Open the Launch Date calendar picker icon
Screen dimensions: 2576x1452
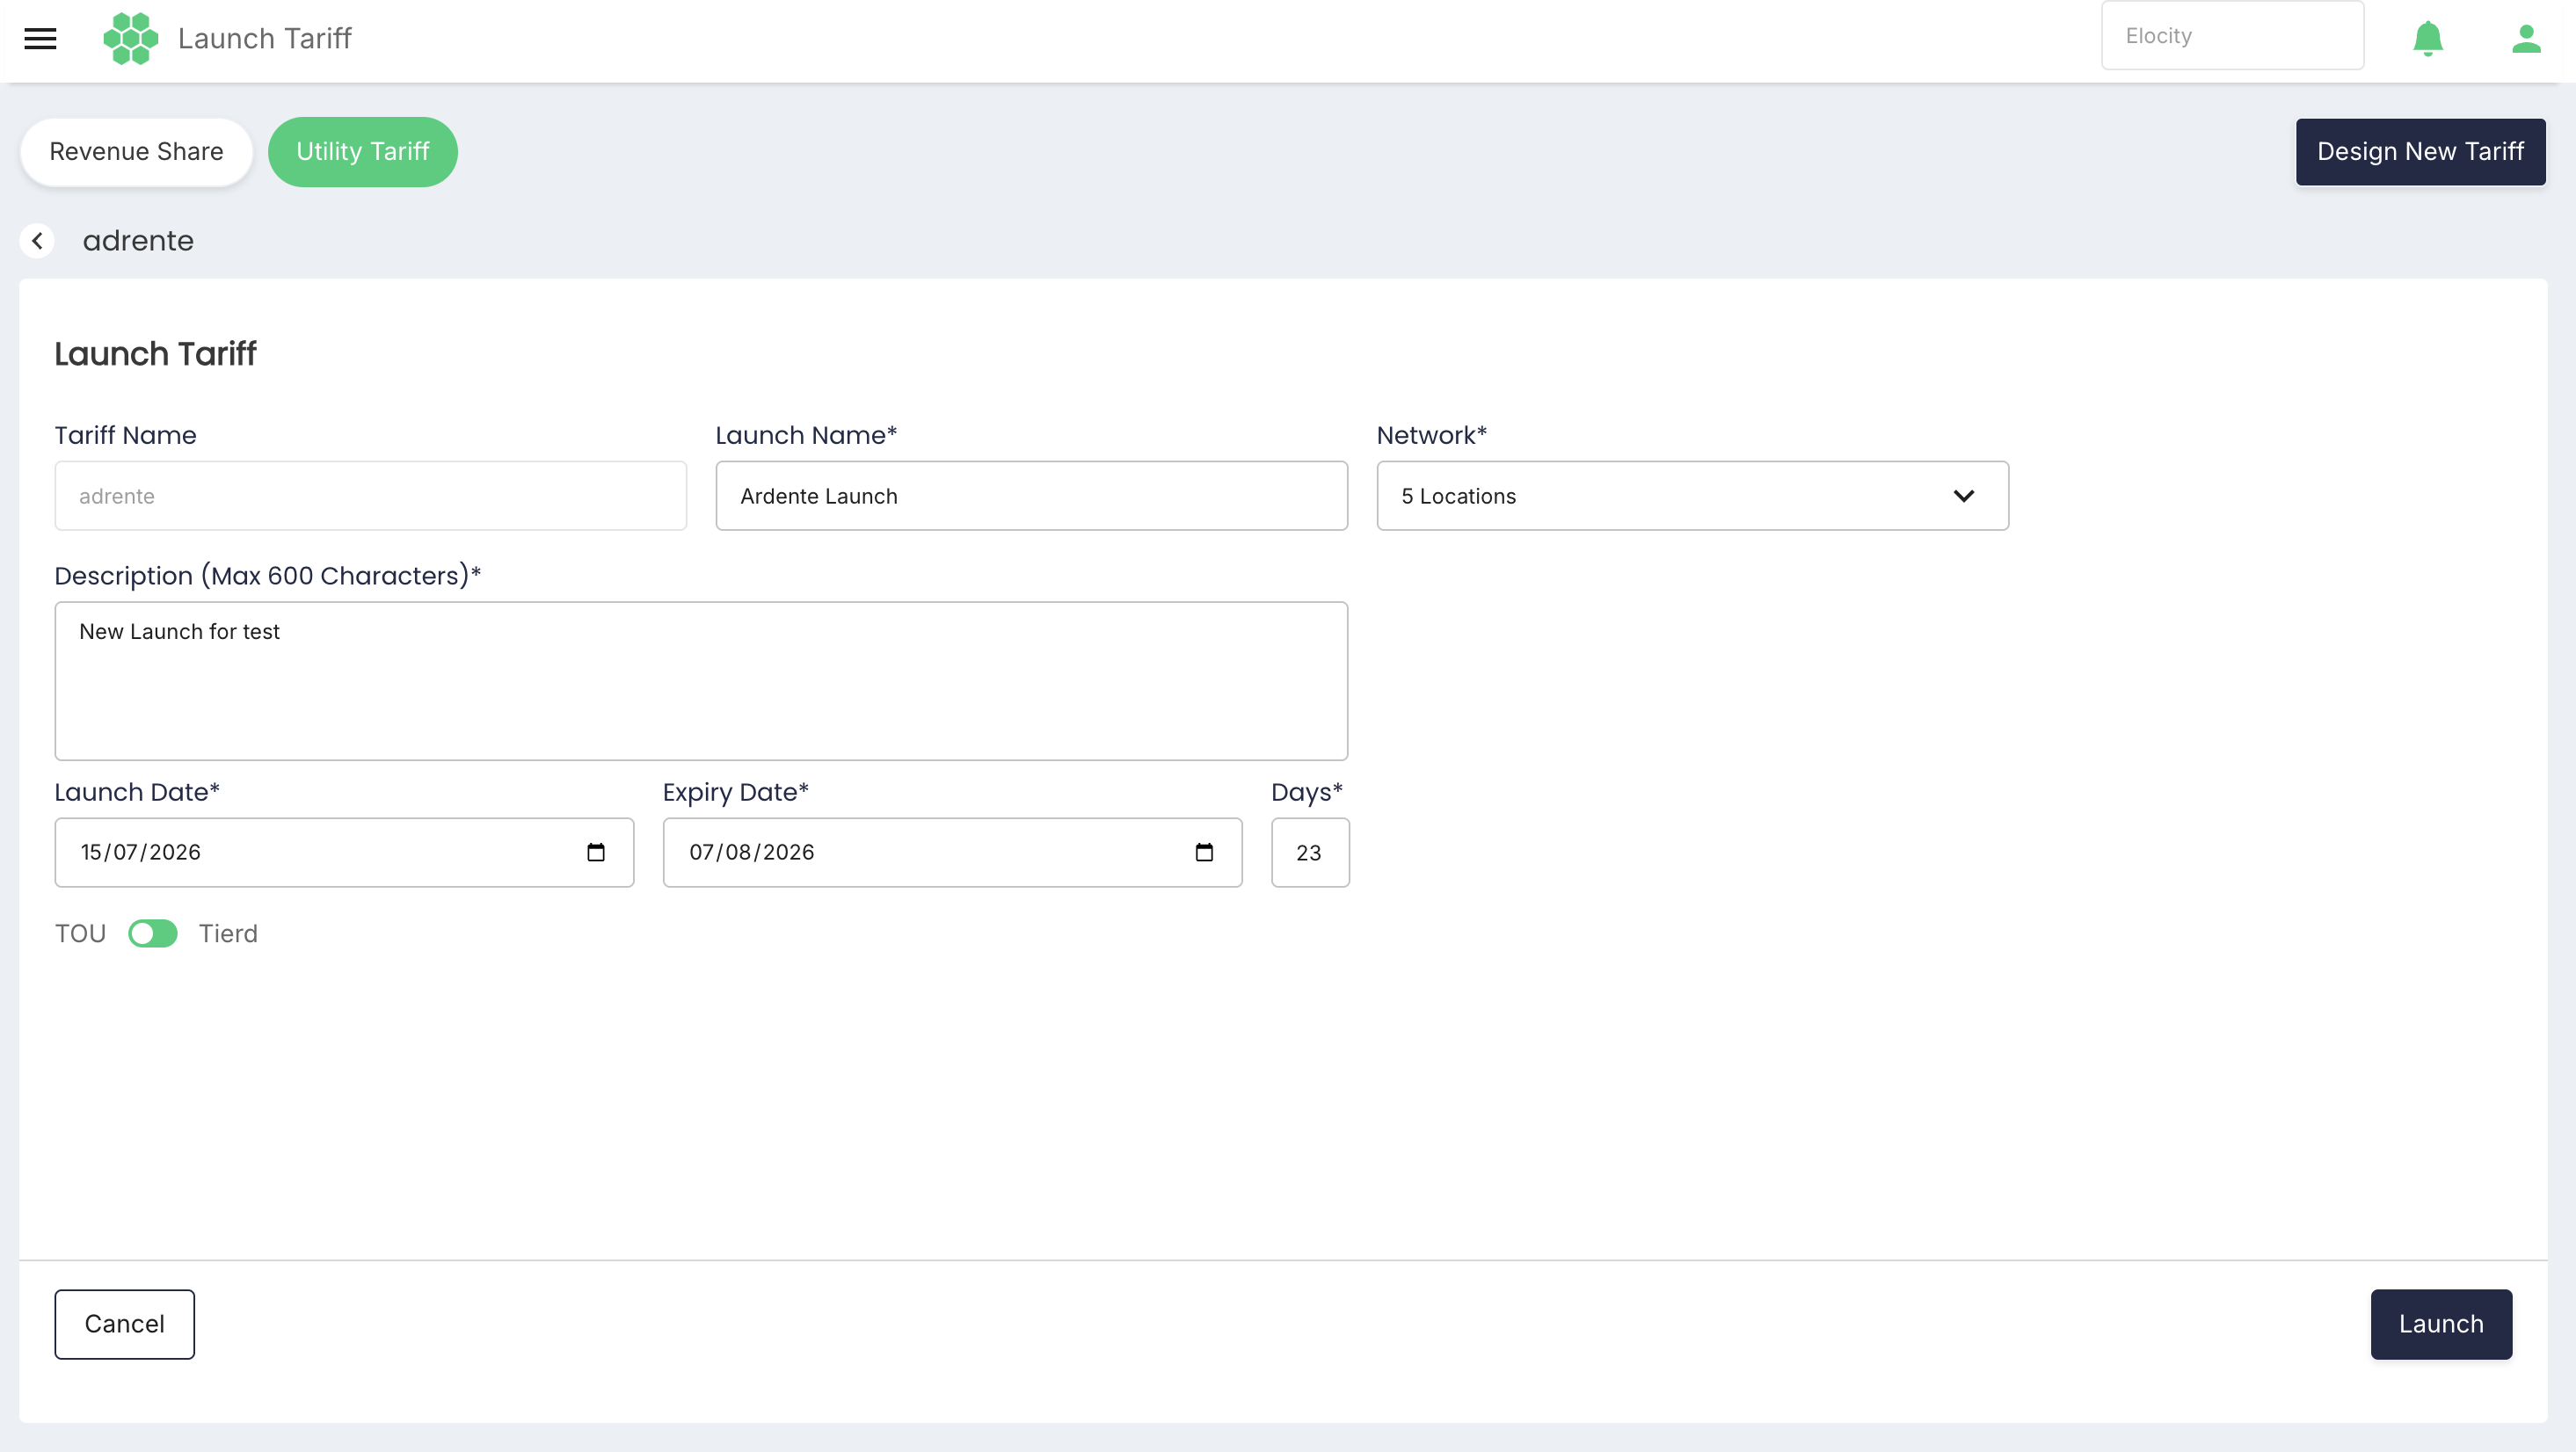[x=596, y=852]
